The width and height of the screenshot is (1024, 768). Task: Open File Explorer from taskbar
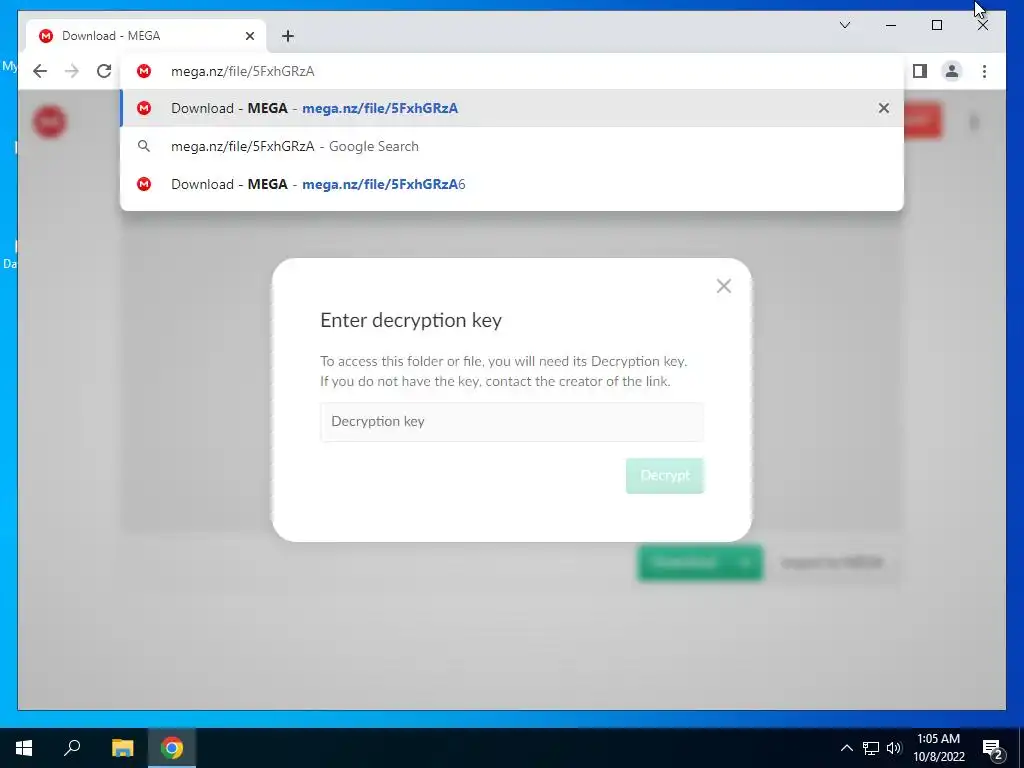[x=122, y=748]
